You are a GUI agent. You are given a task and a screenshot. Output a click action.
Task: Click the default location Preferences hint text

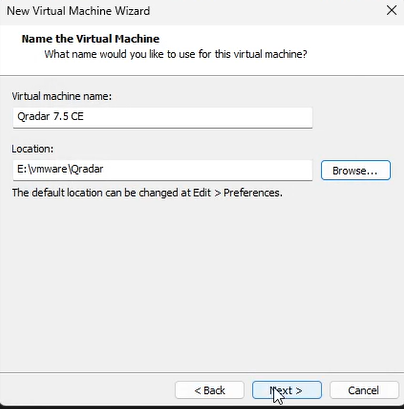(x=147, y=193)
